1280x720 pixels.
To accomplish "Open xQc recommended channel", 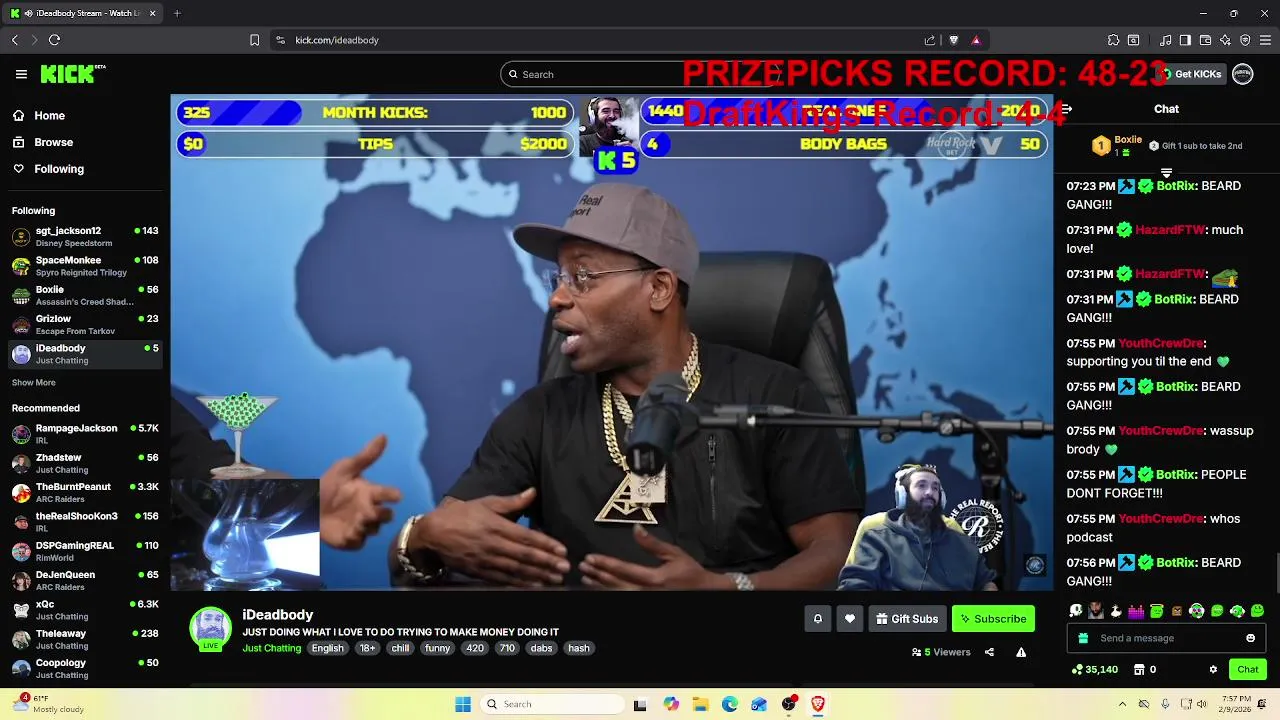I will [85, 610].
